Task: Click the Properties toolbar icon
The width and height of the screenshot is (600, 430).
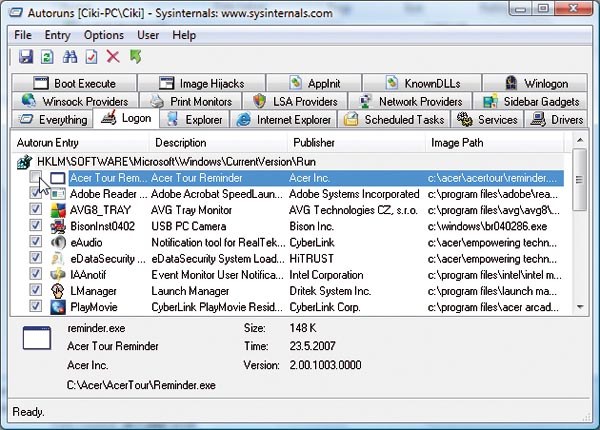Action: point(91,57)
